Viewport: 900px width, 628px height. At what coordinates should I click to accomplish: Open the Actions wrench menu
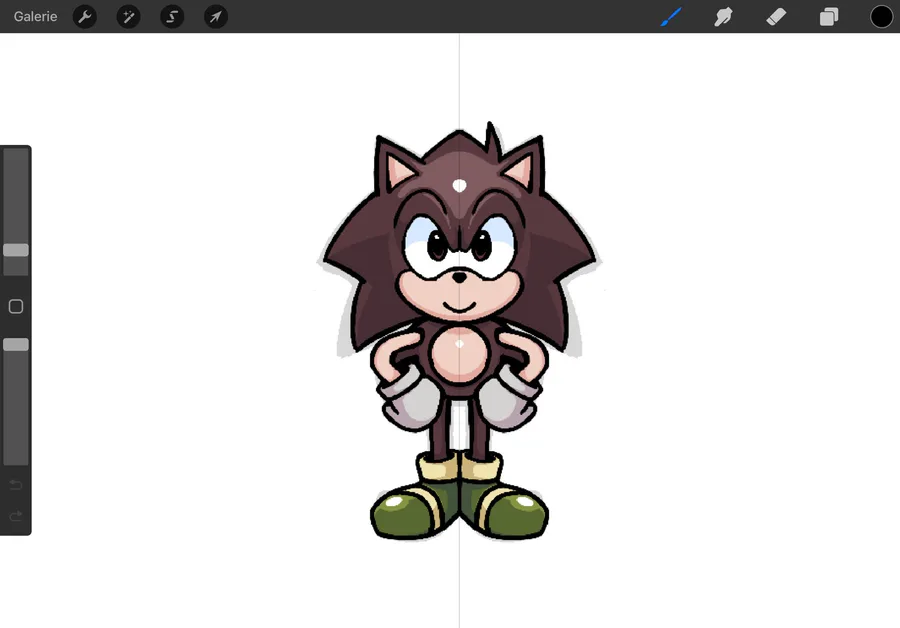click(85, 17)
